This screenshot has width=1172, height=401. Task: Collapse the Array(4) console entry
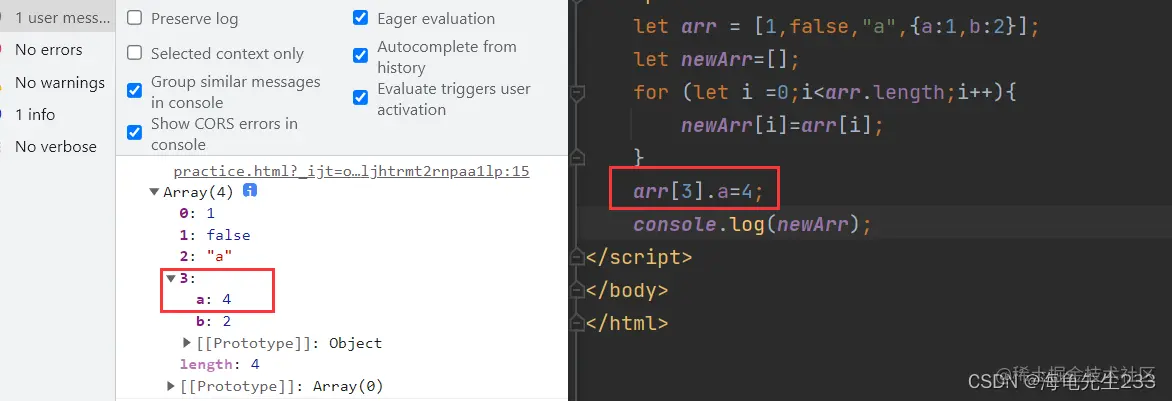[x=155, y=192]
